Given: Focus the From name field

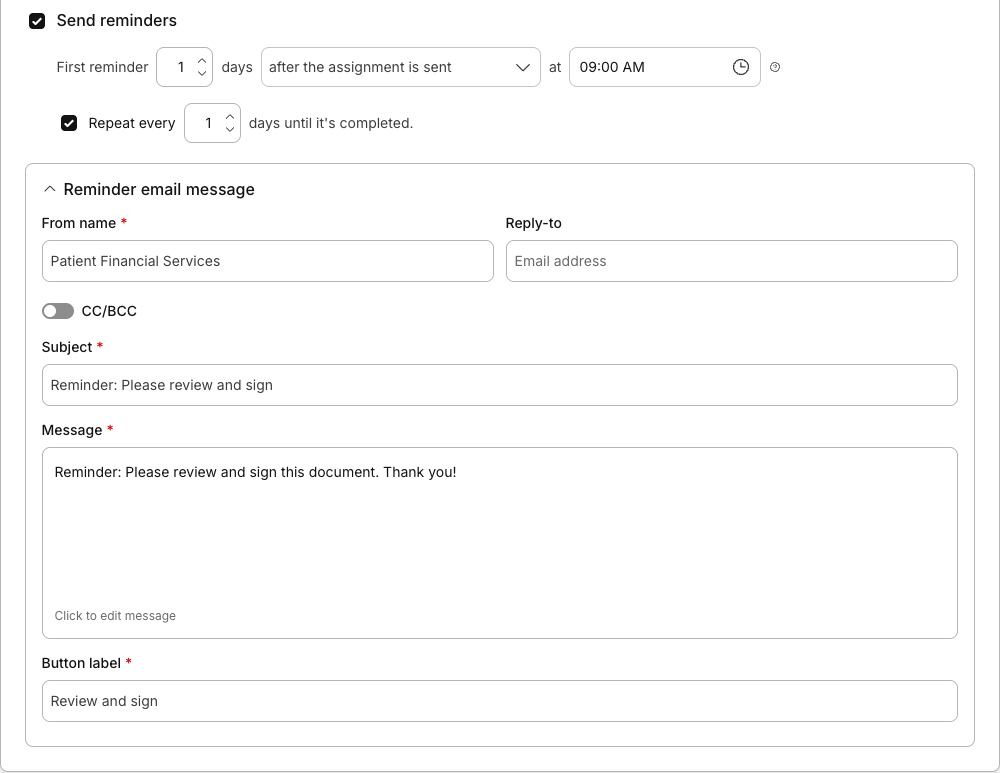Looking at the screenshot, I should 268,261.
